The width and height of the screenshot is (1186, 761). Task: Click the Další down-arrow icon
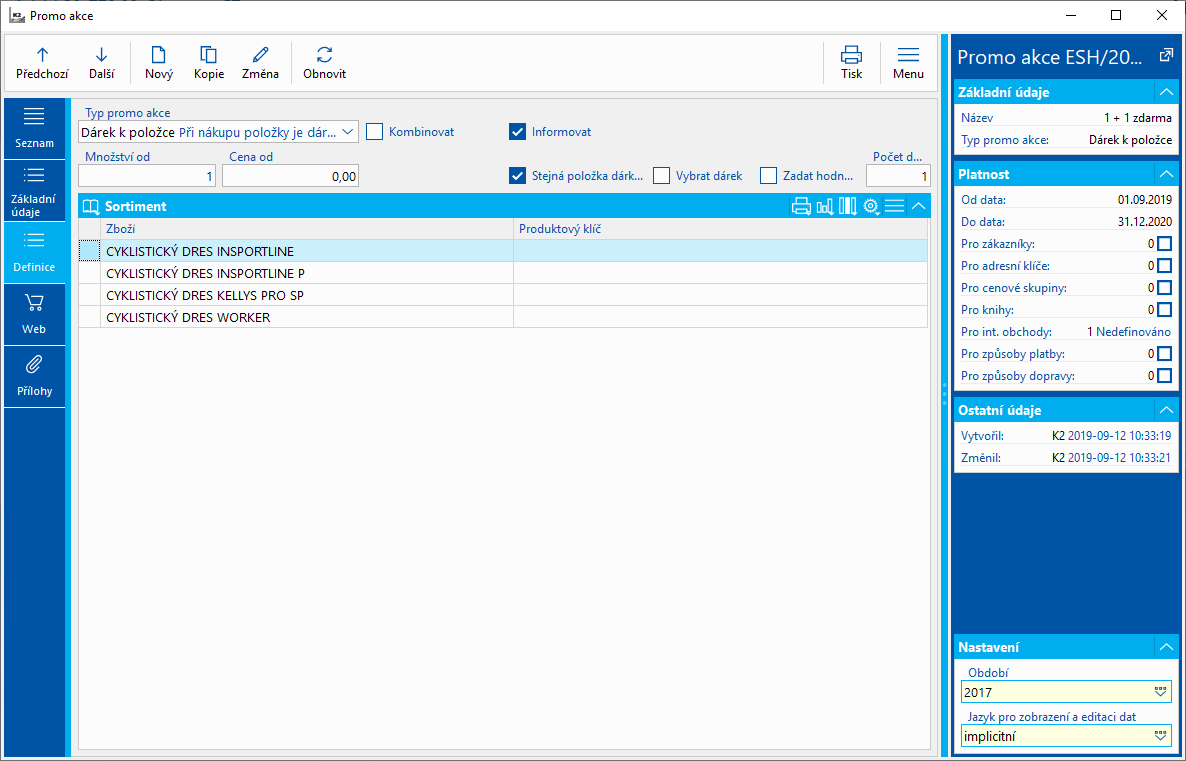(101, 55)
